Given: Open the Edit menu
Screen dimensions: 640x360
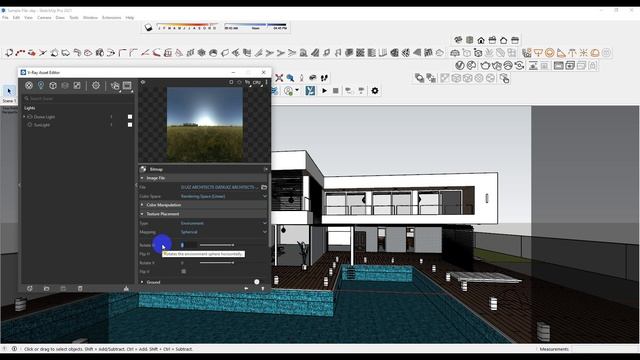Looking at the screenshot, I should click(16, 18).
